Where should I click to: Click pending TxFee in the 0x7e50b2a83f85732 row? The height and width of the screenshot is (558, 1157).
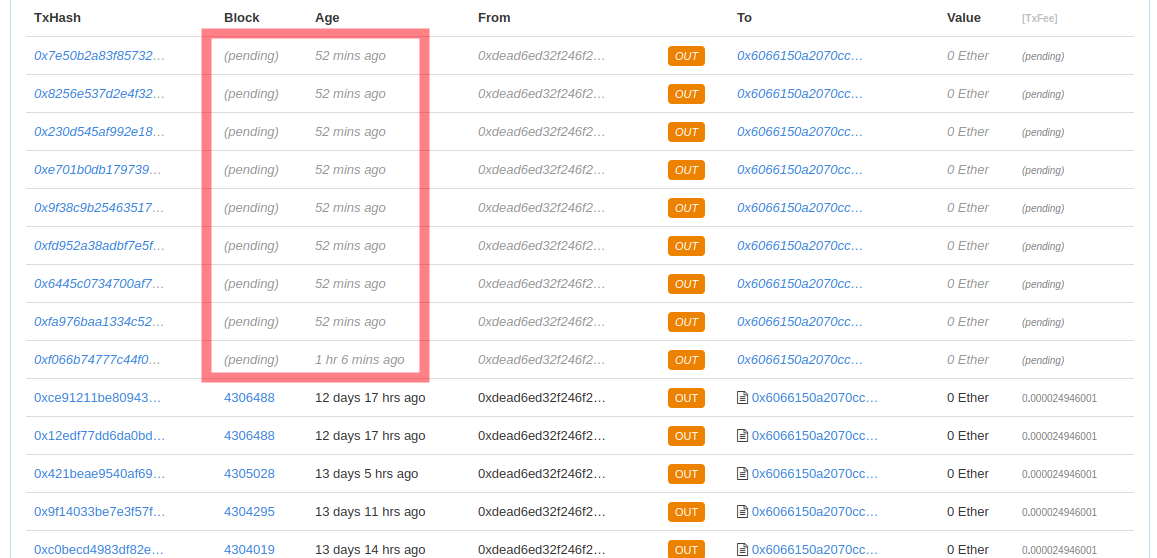pos(1043,56)
